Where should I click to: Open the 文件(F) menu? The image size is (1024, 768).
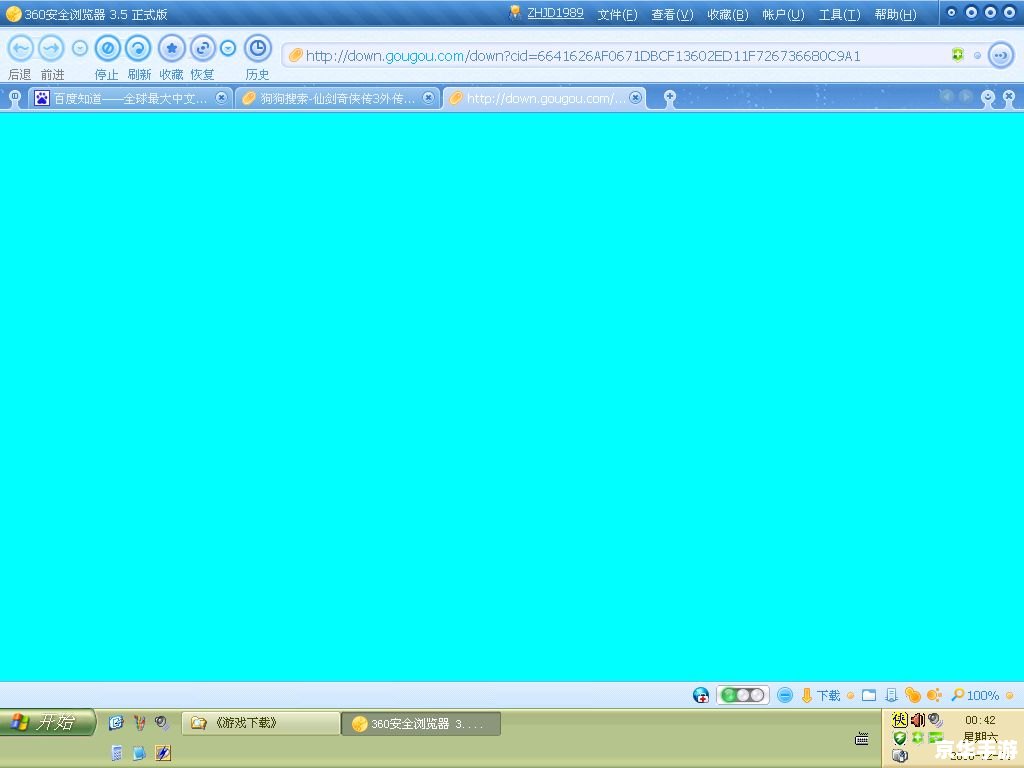[617, 14]
